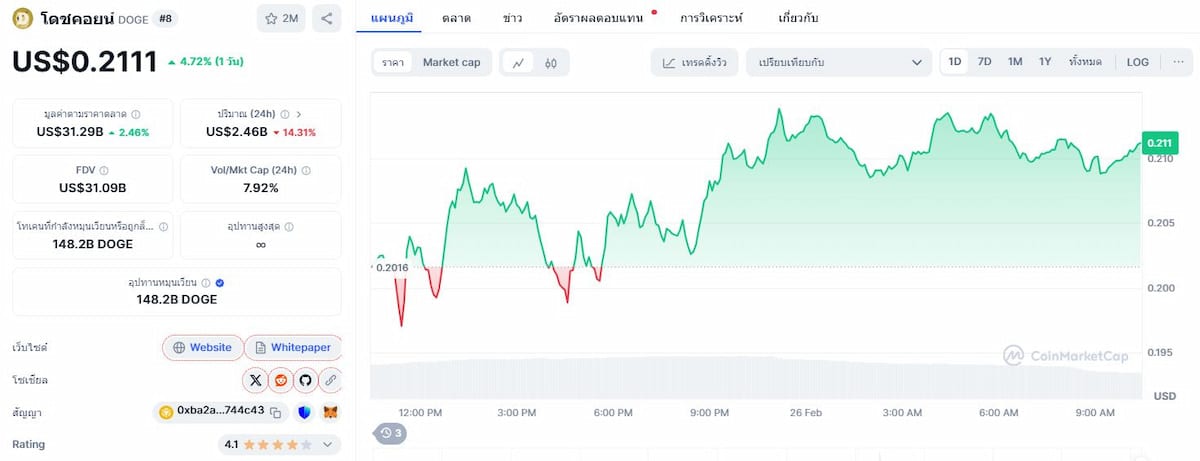1200x461 pixels.
Task: Copy the 0xba2a contract address
Action: point(275,411)
